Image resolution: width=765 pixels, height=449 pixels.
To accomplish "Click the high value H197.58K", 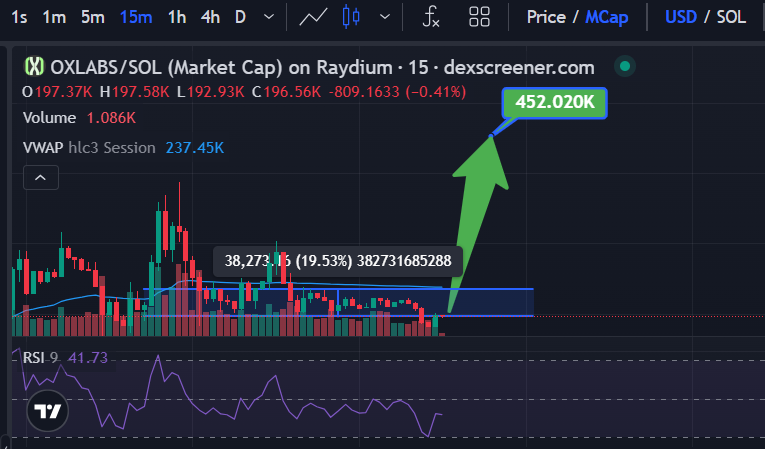I will coord(135,92).
